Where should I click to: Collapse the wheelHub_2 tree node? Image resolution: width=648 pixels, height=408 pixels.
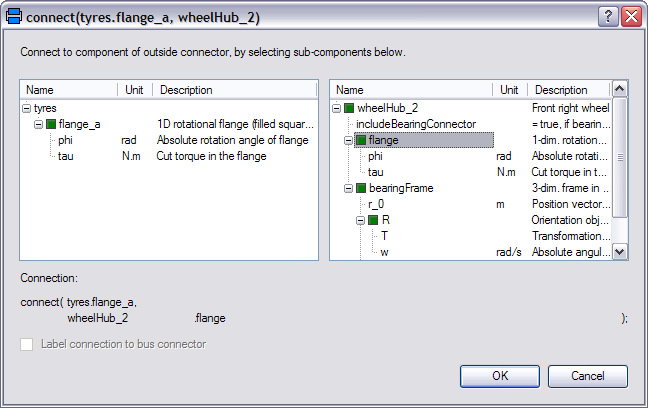(336, 108)
